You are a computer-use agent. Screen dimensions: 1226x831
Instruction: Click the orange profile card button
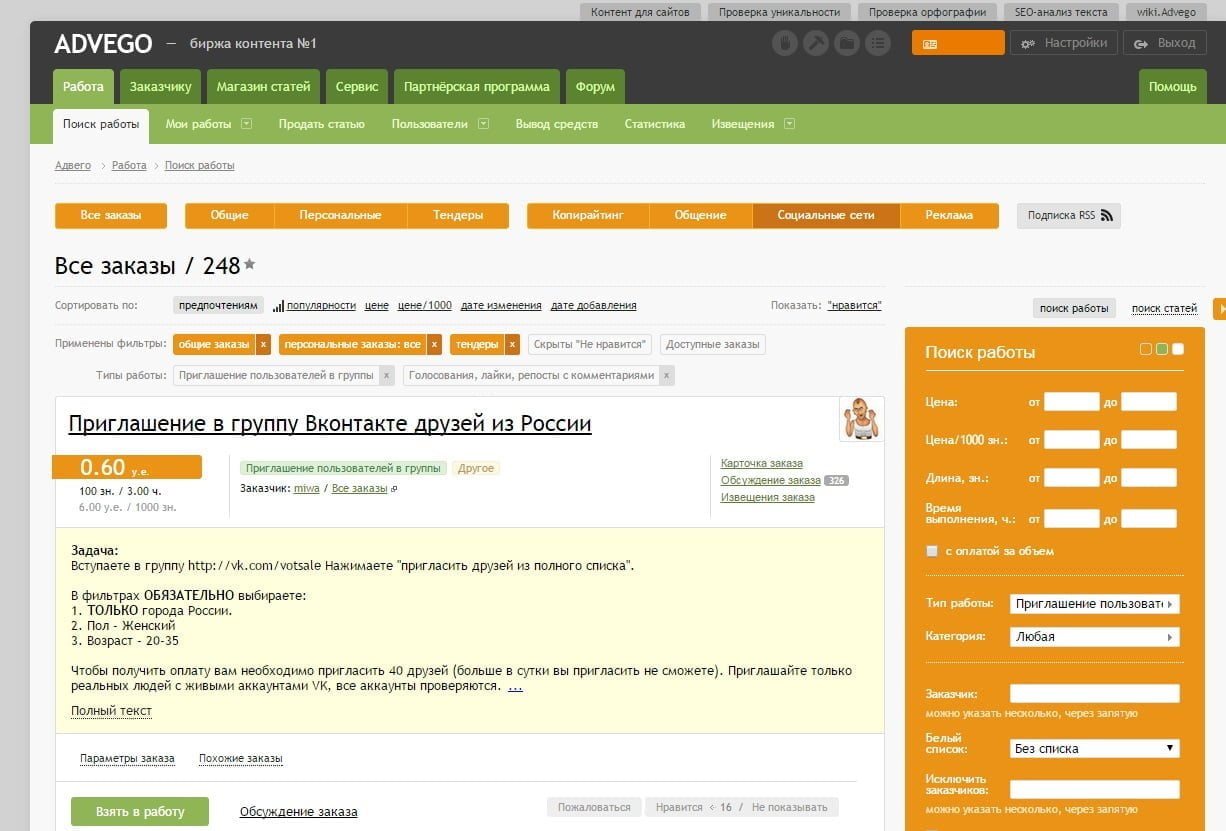[958, 43]
